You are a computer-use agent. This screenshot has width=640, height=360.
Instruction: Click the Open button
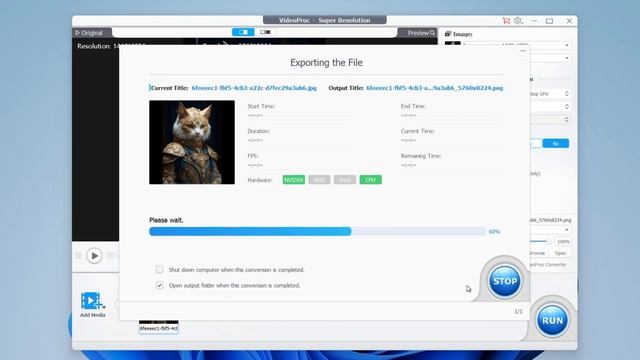point(560,253)
